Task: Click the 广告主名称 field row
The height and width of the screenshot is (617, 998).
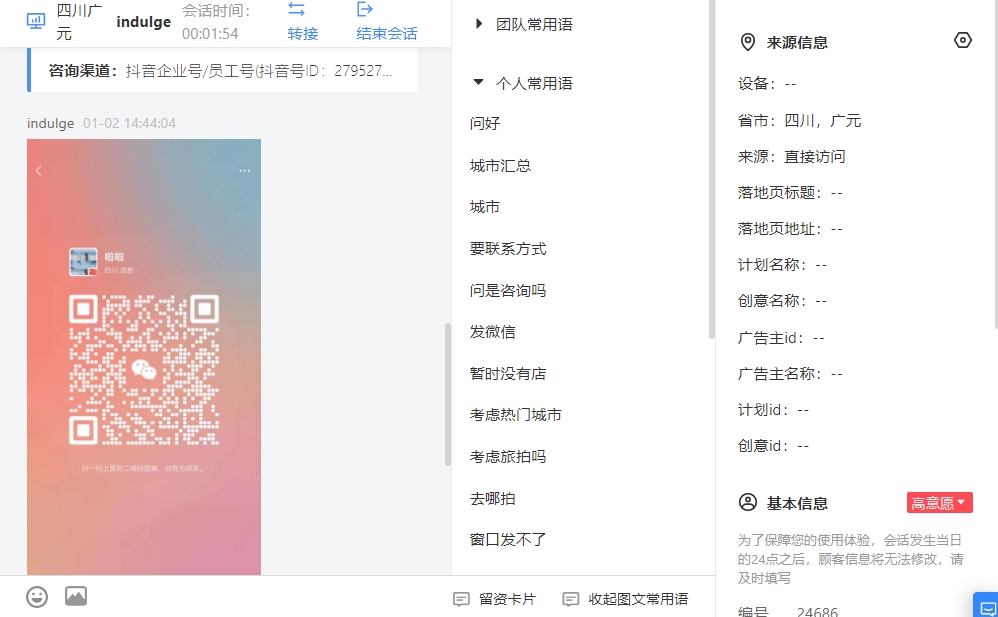Action: 790,374
